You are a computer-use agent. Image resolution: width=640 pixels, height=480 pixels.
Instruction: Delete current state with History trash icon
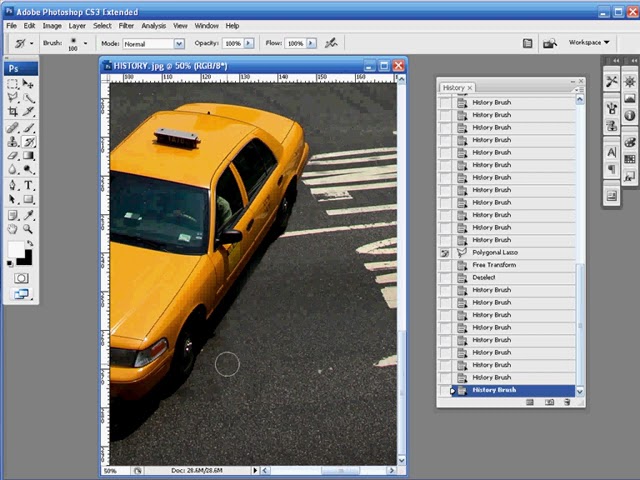[x=567, y=402]
